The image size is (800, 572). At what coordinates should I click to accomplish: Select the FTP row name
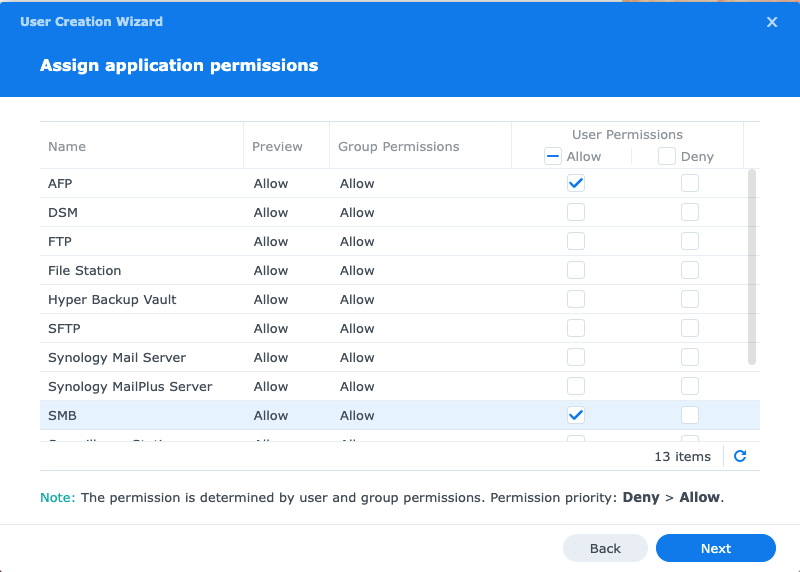[60, 242]
